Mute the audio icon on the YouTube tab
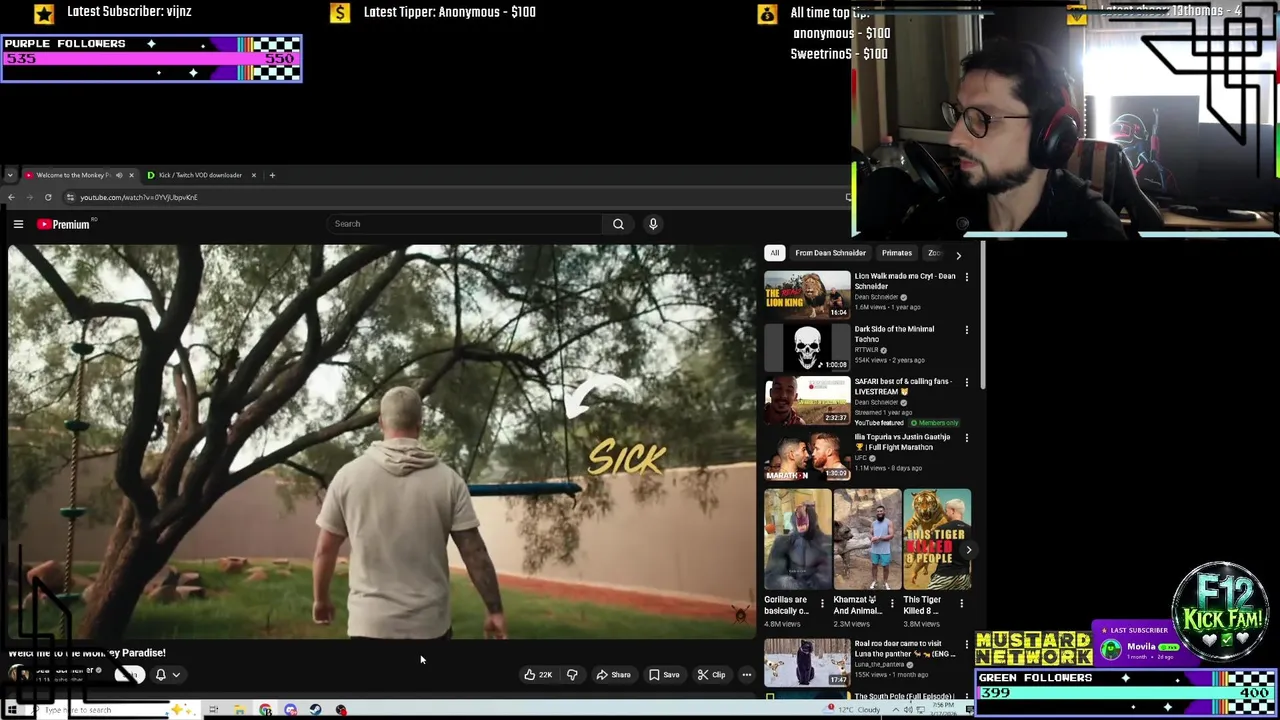This screenshot has height=720, width=1280. pos(118,175)
